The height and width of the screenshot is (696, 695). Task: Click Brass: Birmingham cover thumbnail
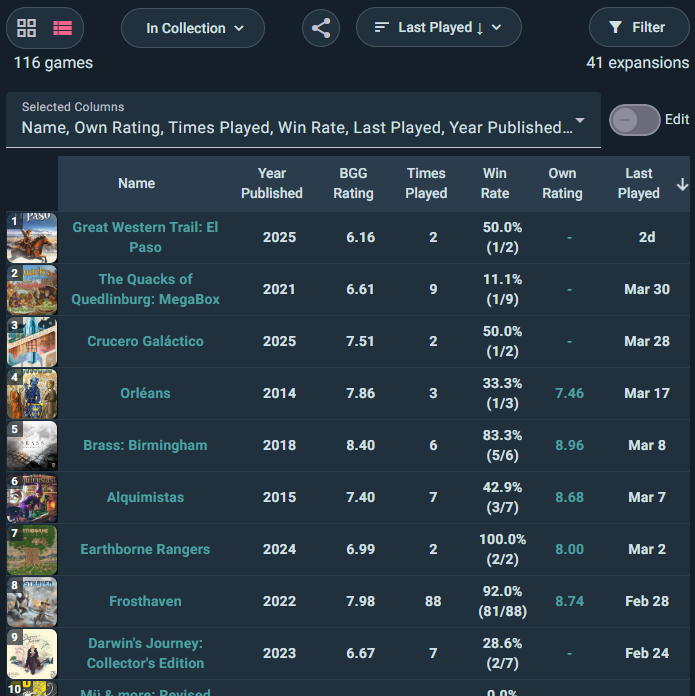click(x=32, y=446)
